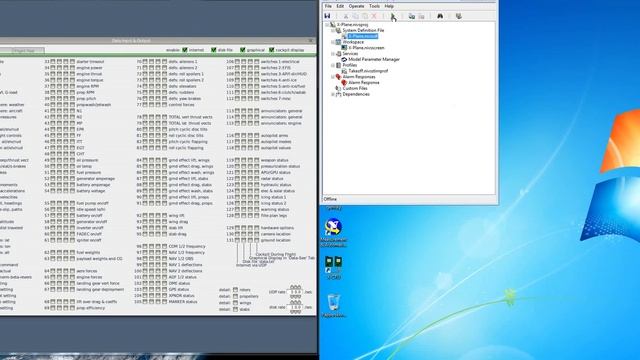Screen dimensions: 640x360
Task: Select Custom Files in the project tree
Action: 355,88
